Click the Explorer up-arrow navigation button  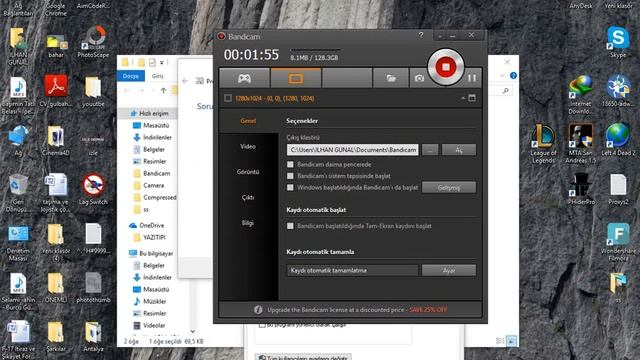(x=163, y=91)
